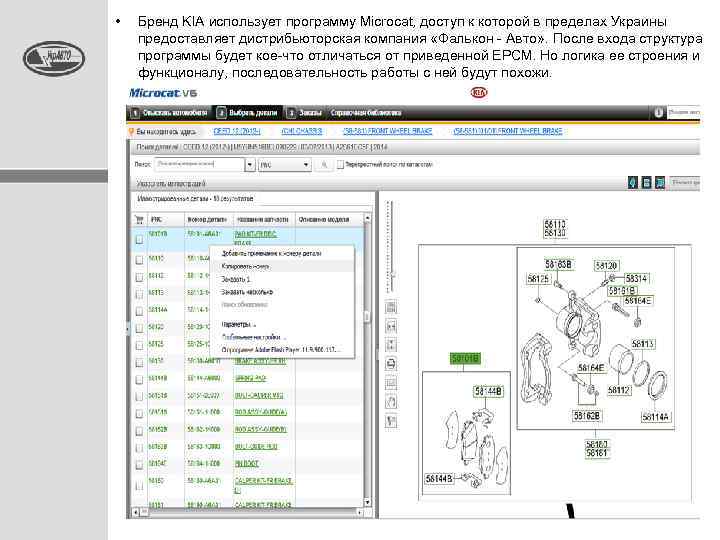Open the PIN BOOT part name link
Viewport: 720px width, 540px height.
click(247, 464)
